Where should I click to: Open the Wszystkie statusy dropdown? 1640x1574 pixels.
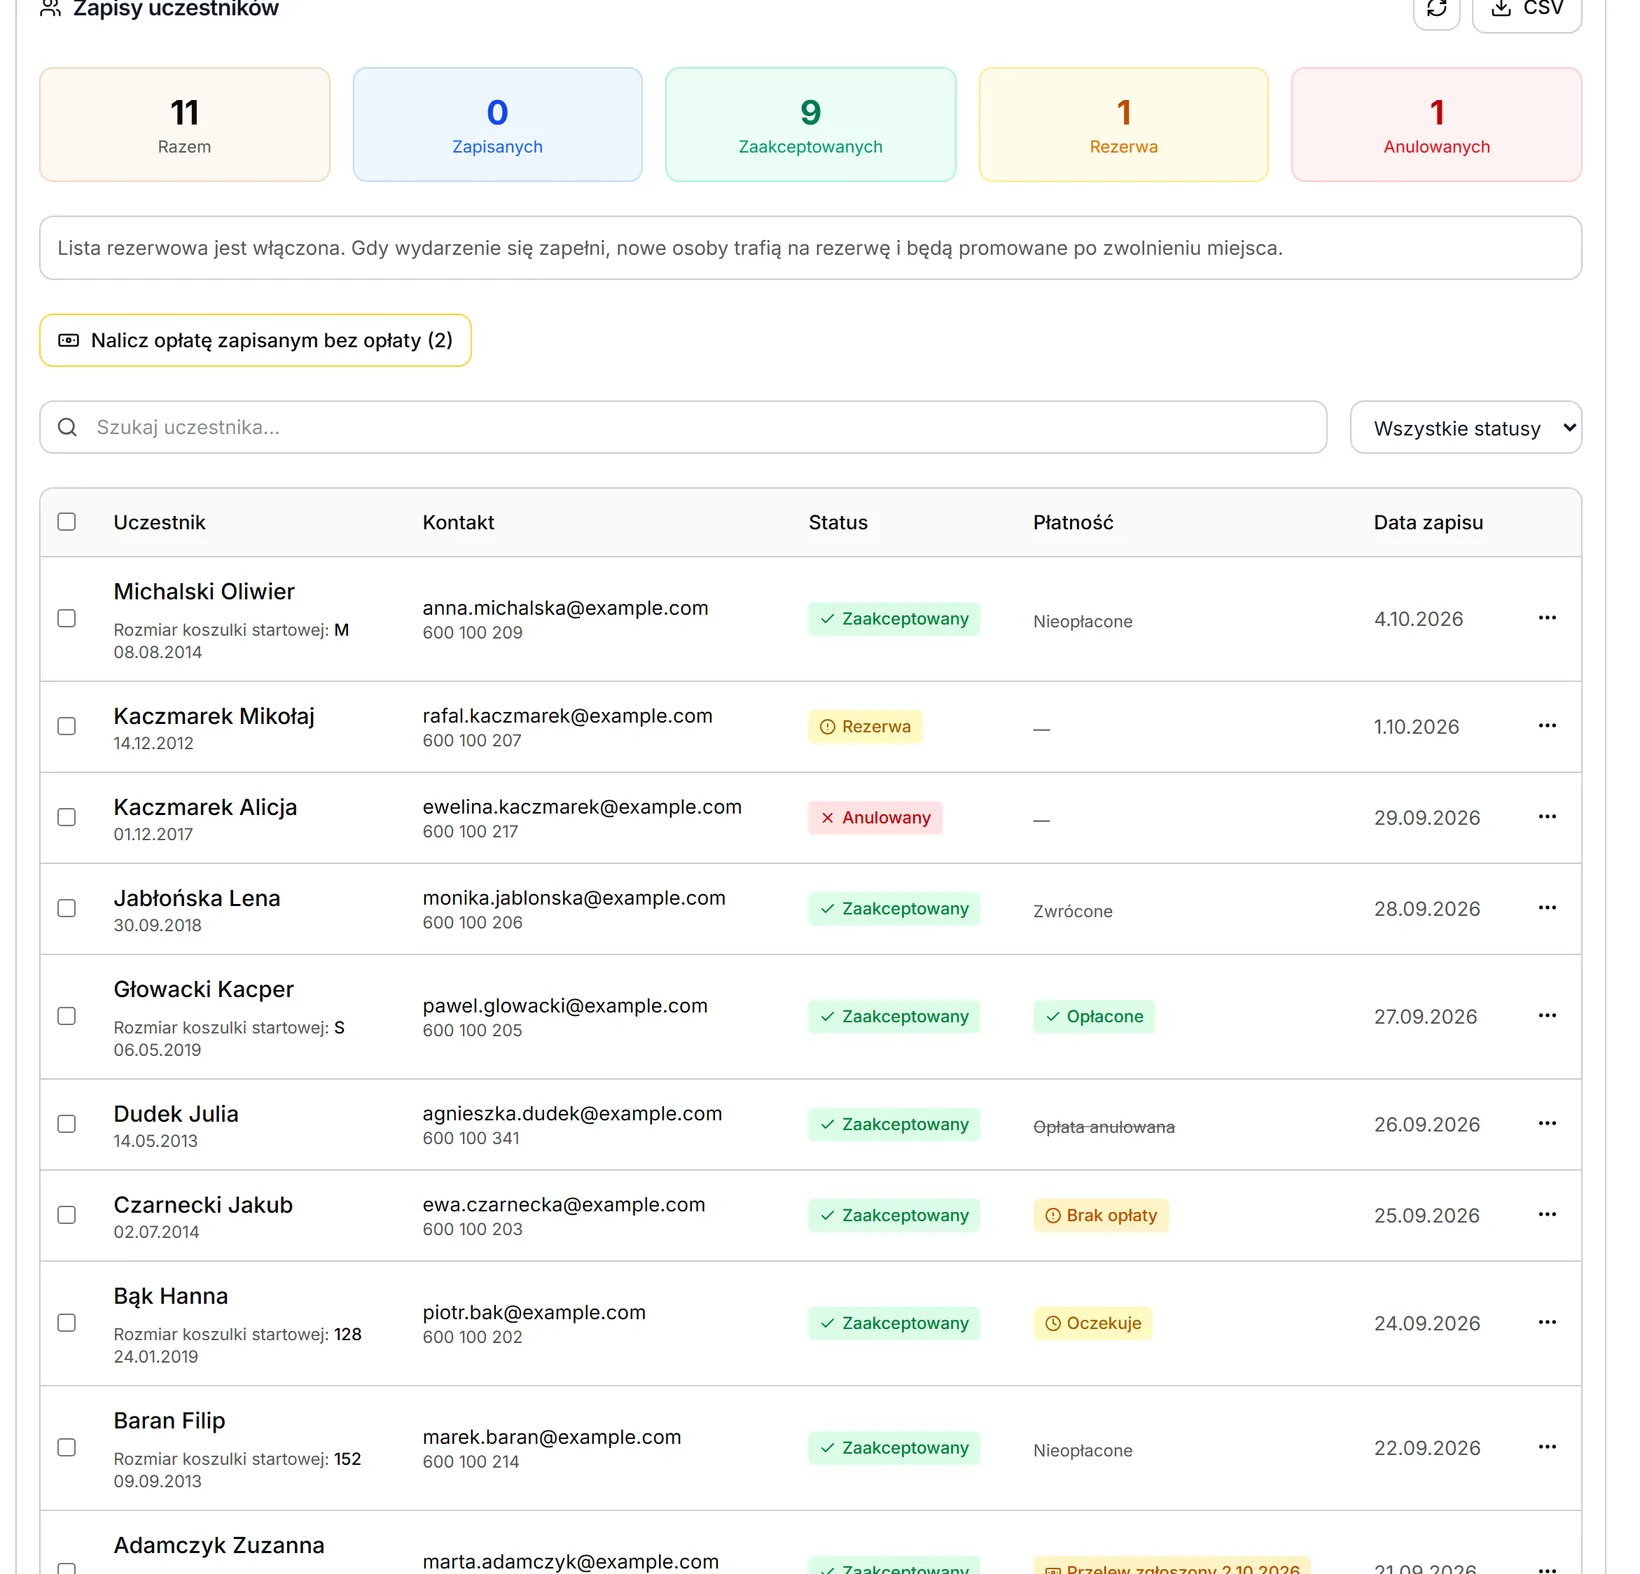click(1466, 428)
